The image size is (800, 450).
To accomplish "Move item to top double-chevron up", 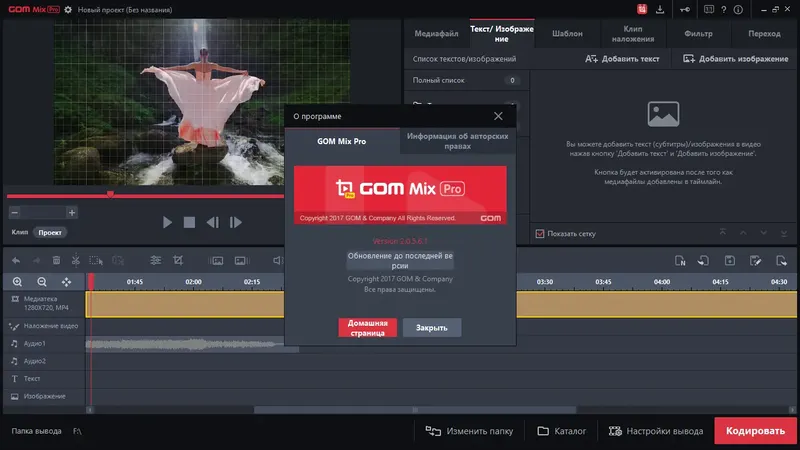I will [x=723, y=232].
